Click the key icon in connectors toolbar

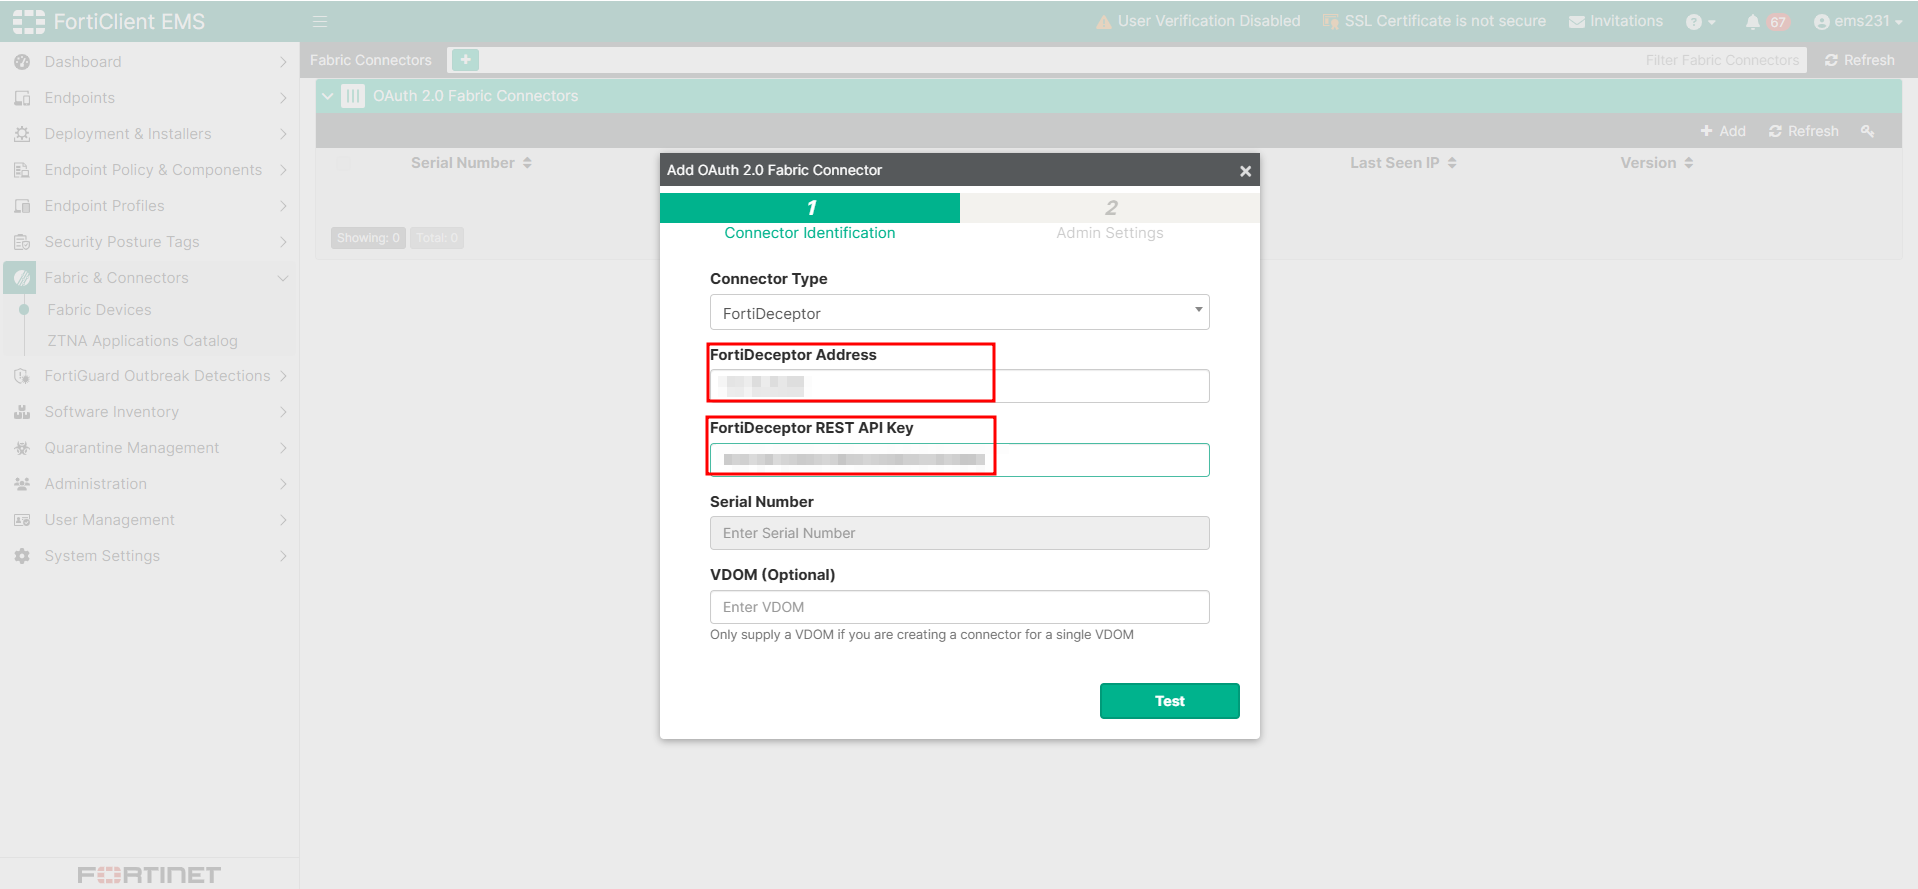[x=1867, y=131]
